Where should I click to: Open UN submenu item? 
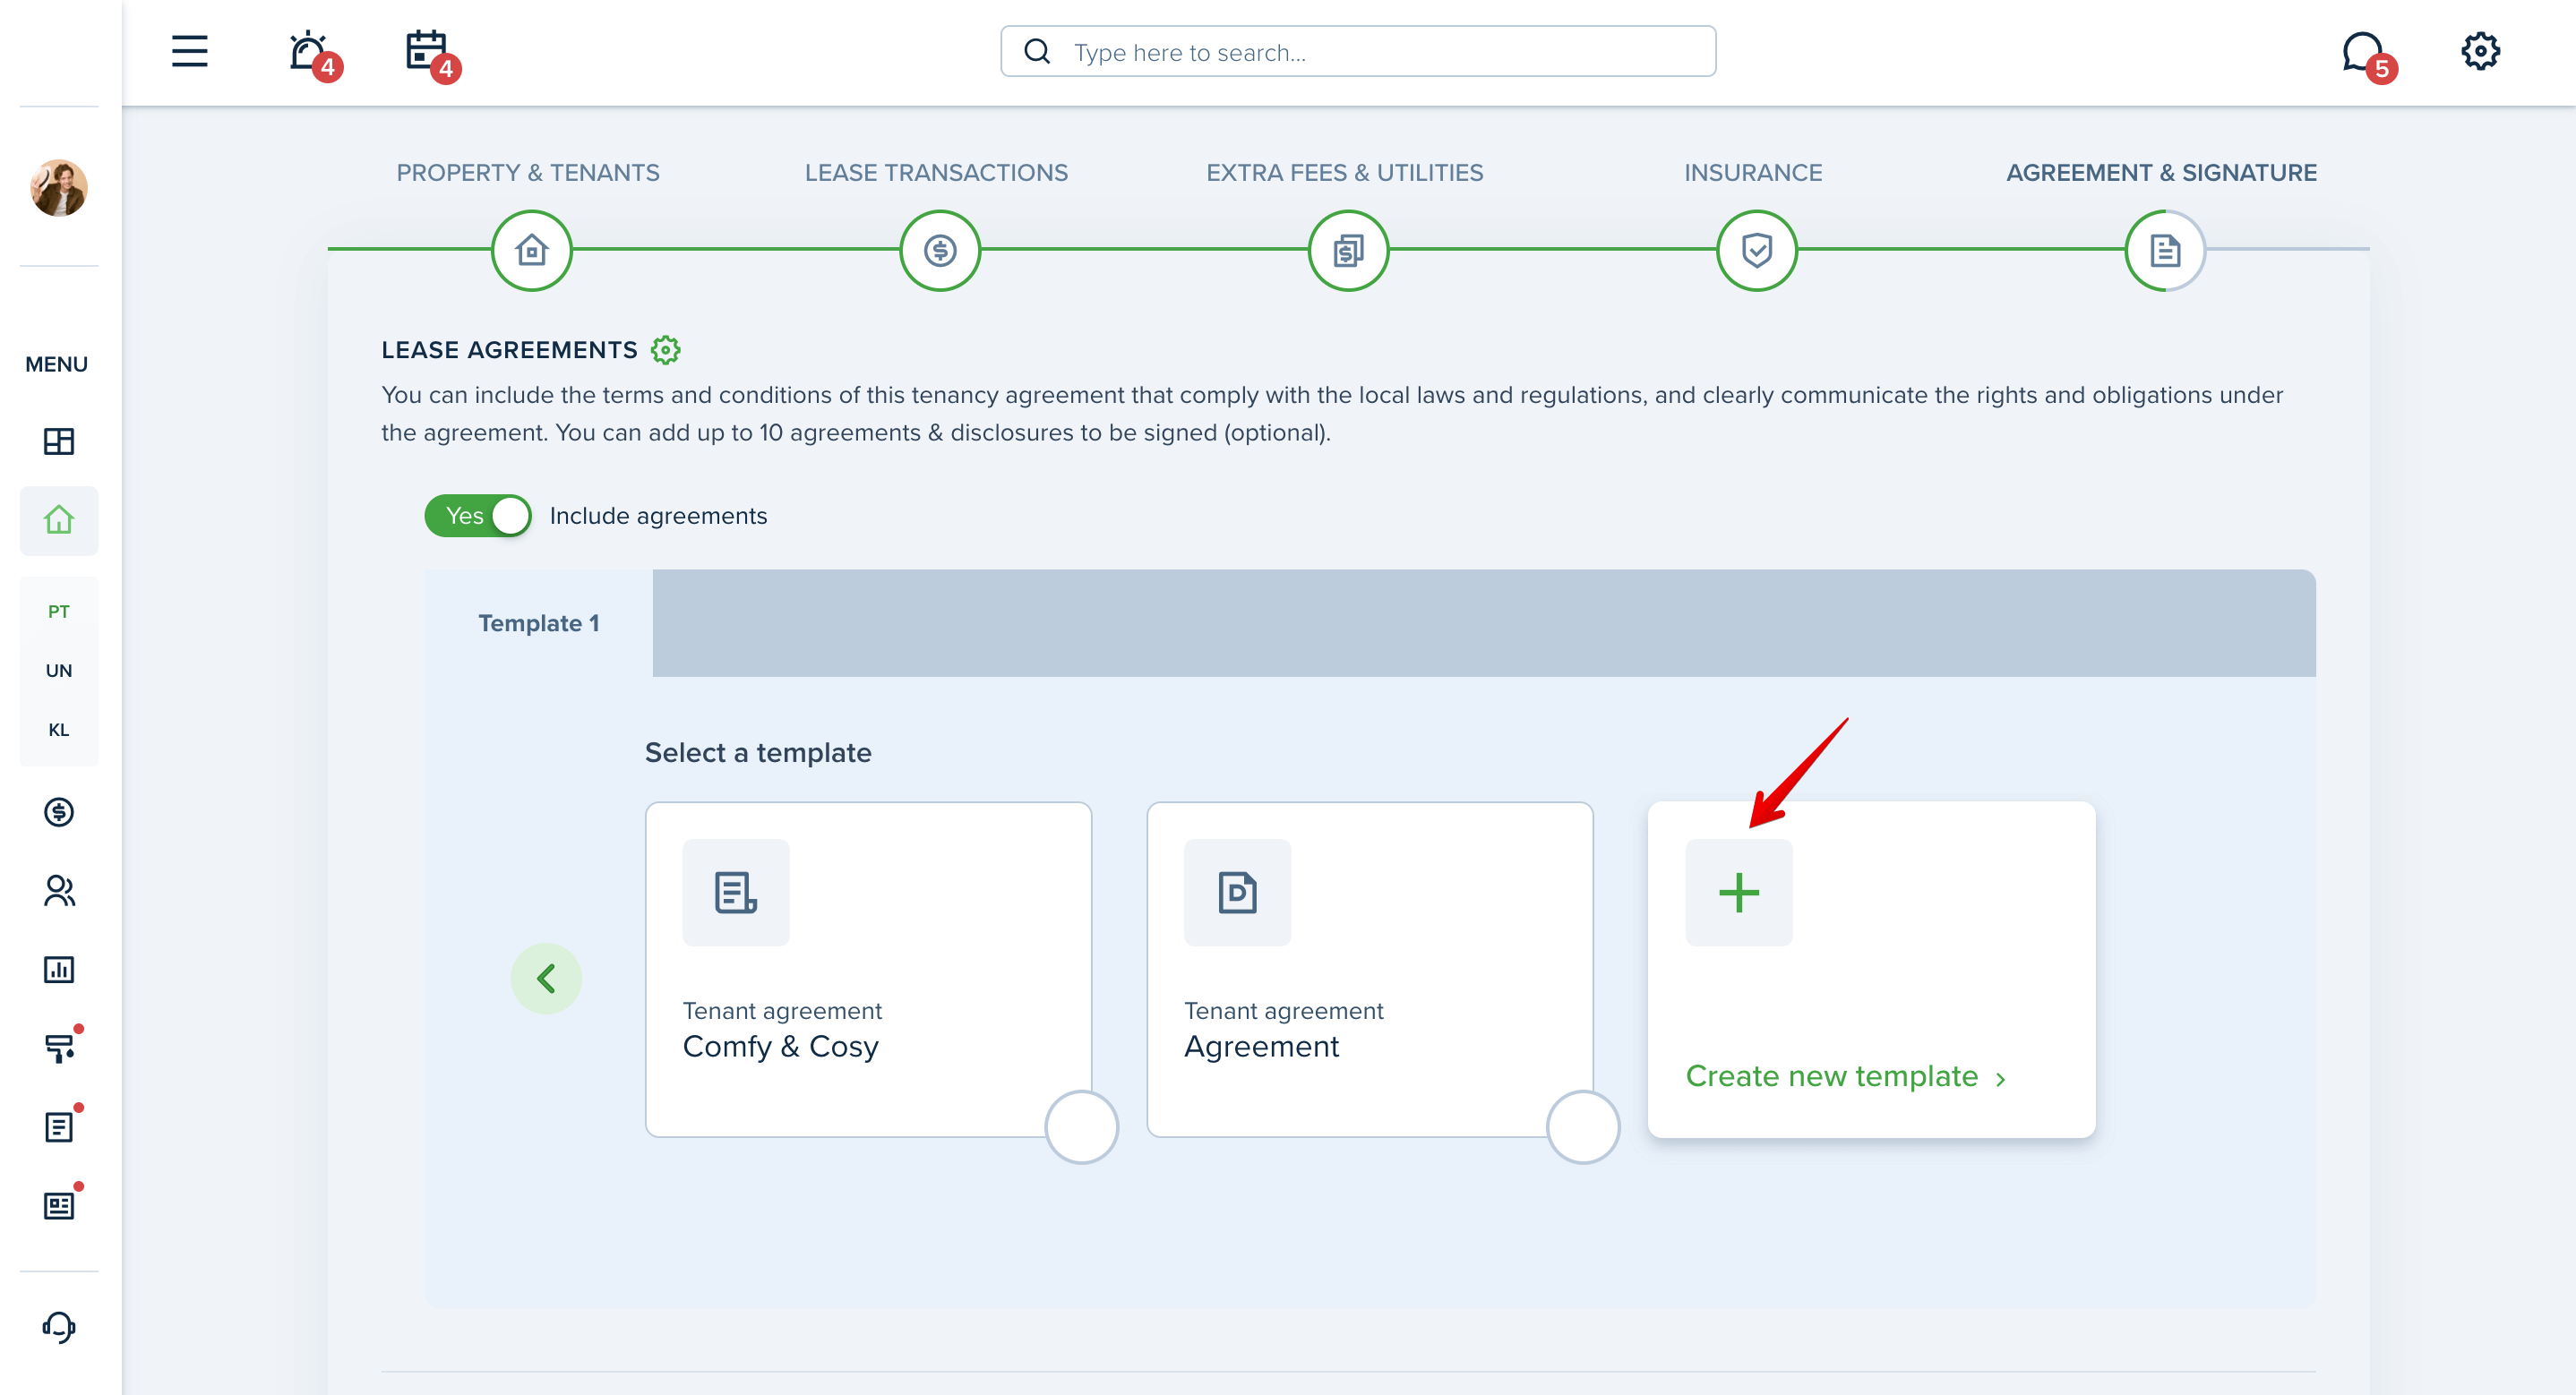tap(59, 670)
